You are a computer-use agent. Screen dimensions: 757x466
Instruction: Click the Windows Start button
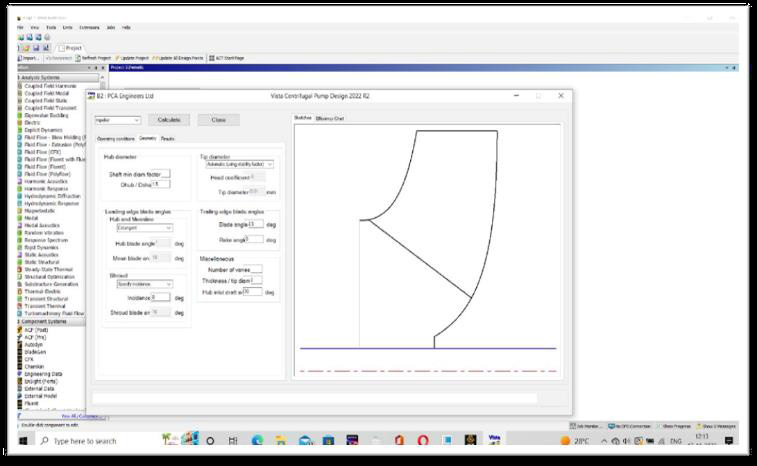click(23, 441)
